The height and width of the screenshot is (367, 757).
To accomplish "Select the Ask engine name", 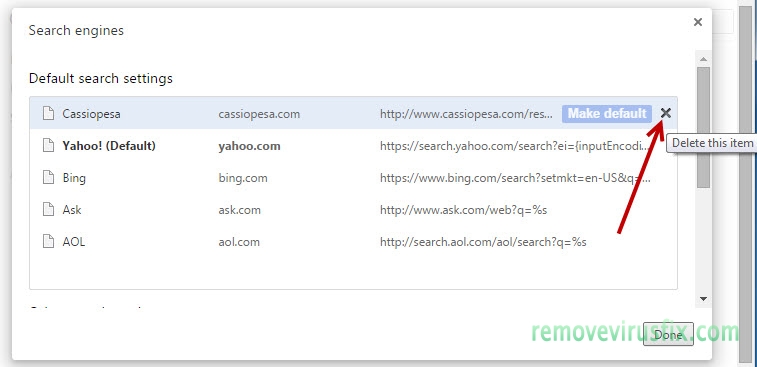I will [x=72, y=210].
